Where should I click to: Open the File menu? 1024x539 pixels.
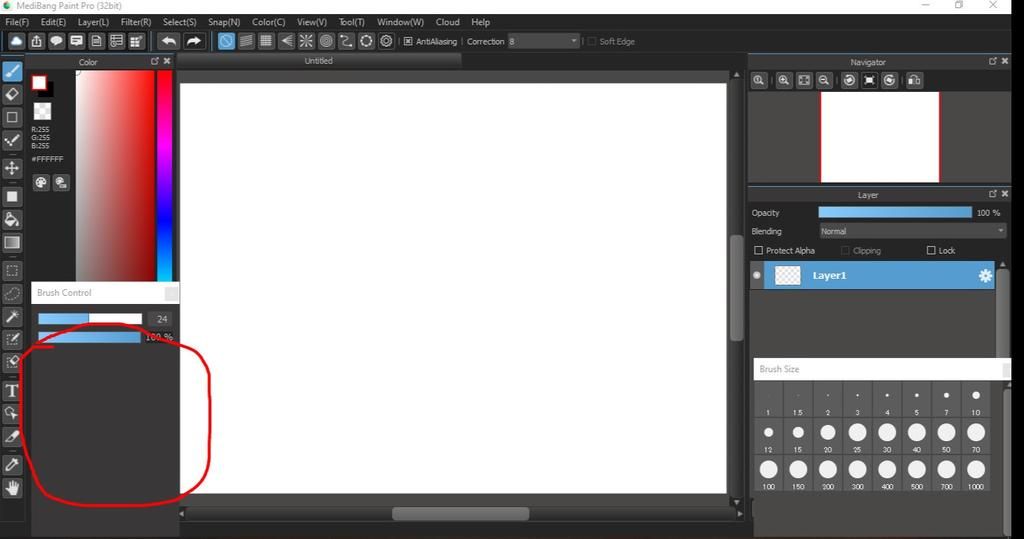(17, 22)
